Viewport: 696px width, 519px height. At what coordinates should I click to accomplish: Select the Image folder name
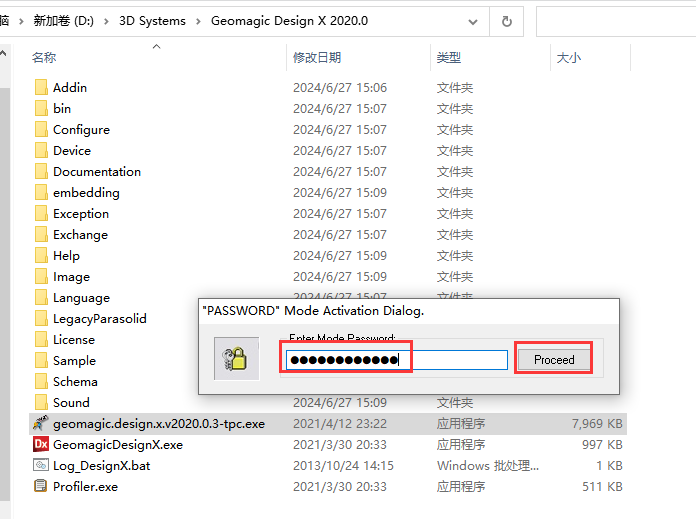(71, 277)
